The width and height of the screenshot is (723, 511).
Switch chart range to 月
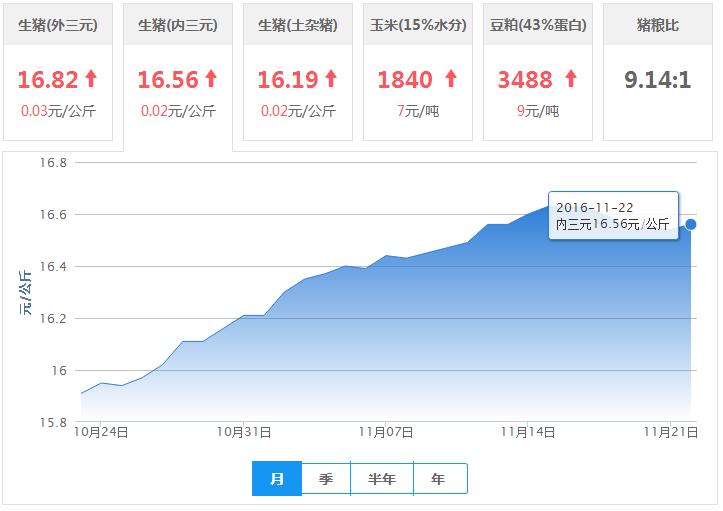click(x=277, y=479)
